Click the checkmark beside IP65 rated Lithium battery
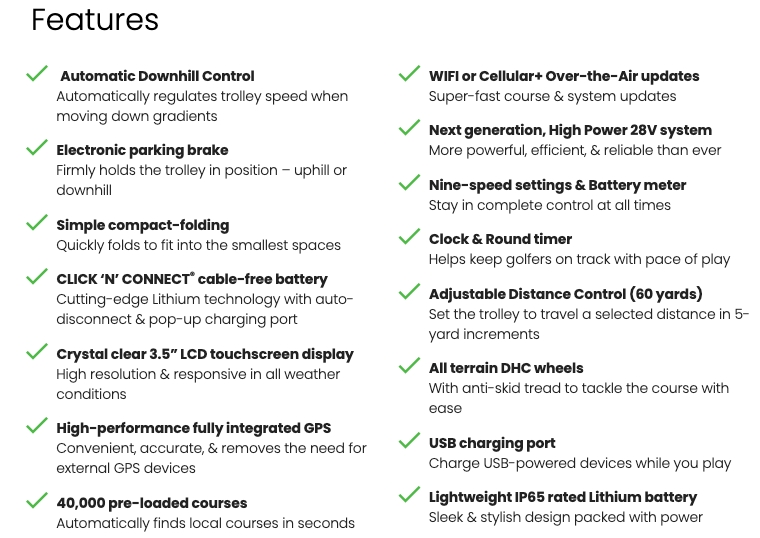 409,495
